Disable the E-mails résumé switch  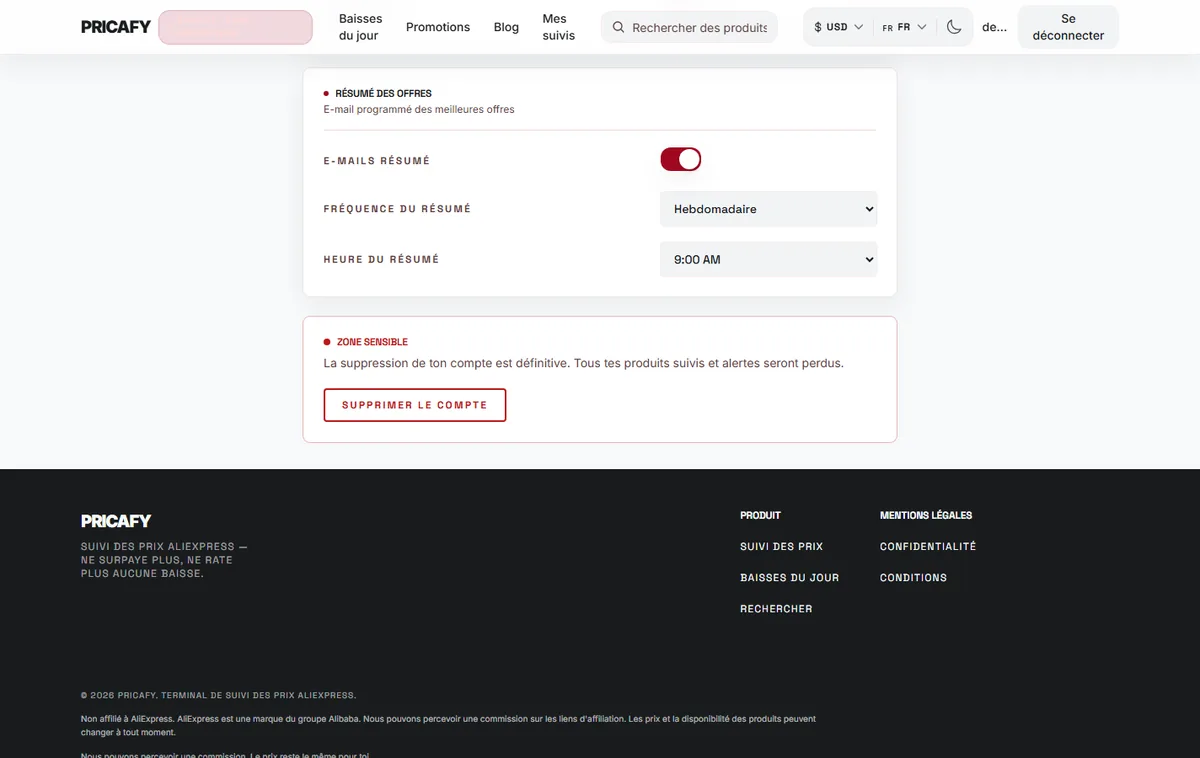pos(681,159)
